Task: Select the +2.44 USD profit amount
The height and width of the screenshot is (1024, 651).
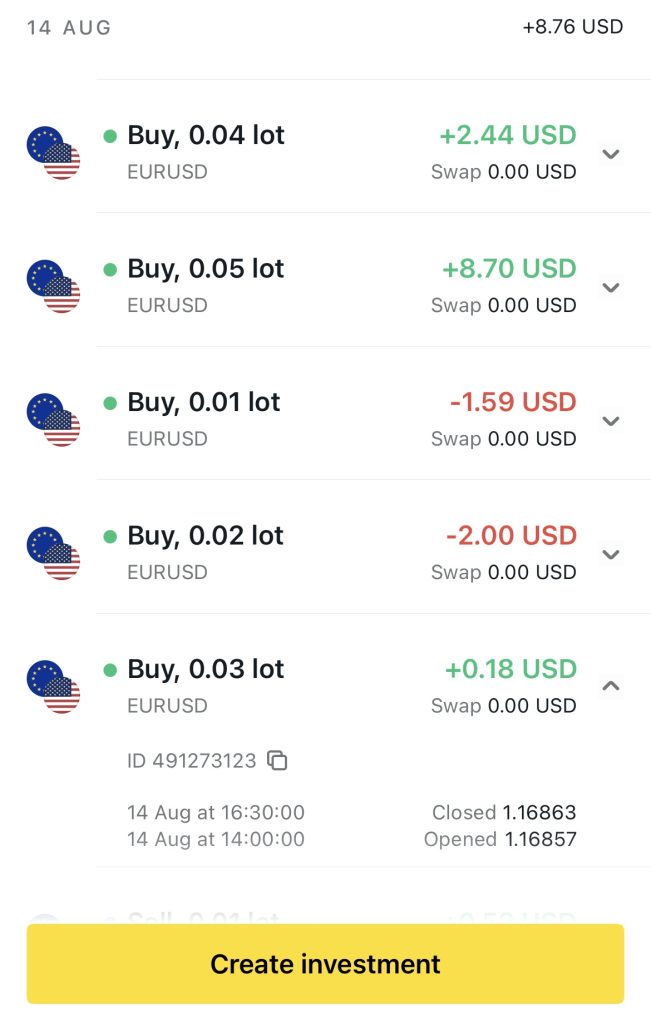Action: (508, 135)
